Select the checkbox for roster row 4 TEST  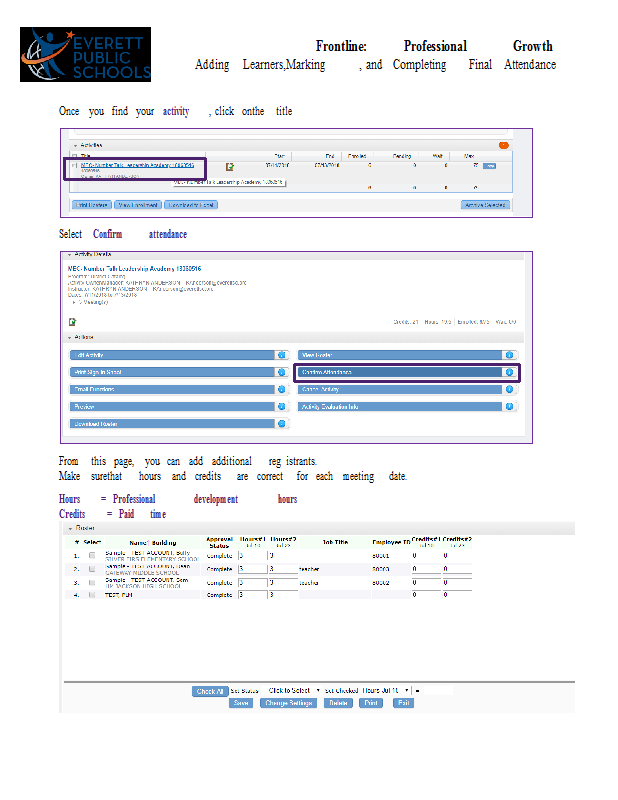point(92,595)
